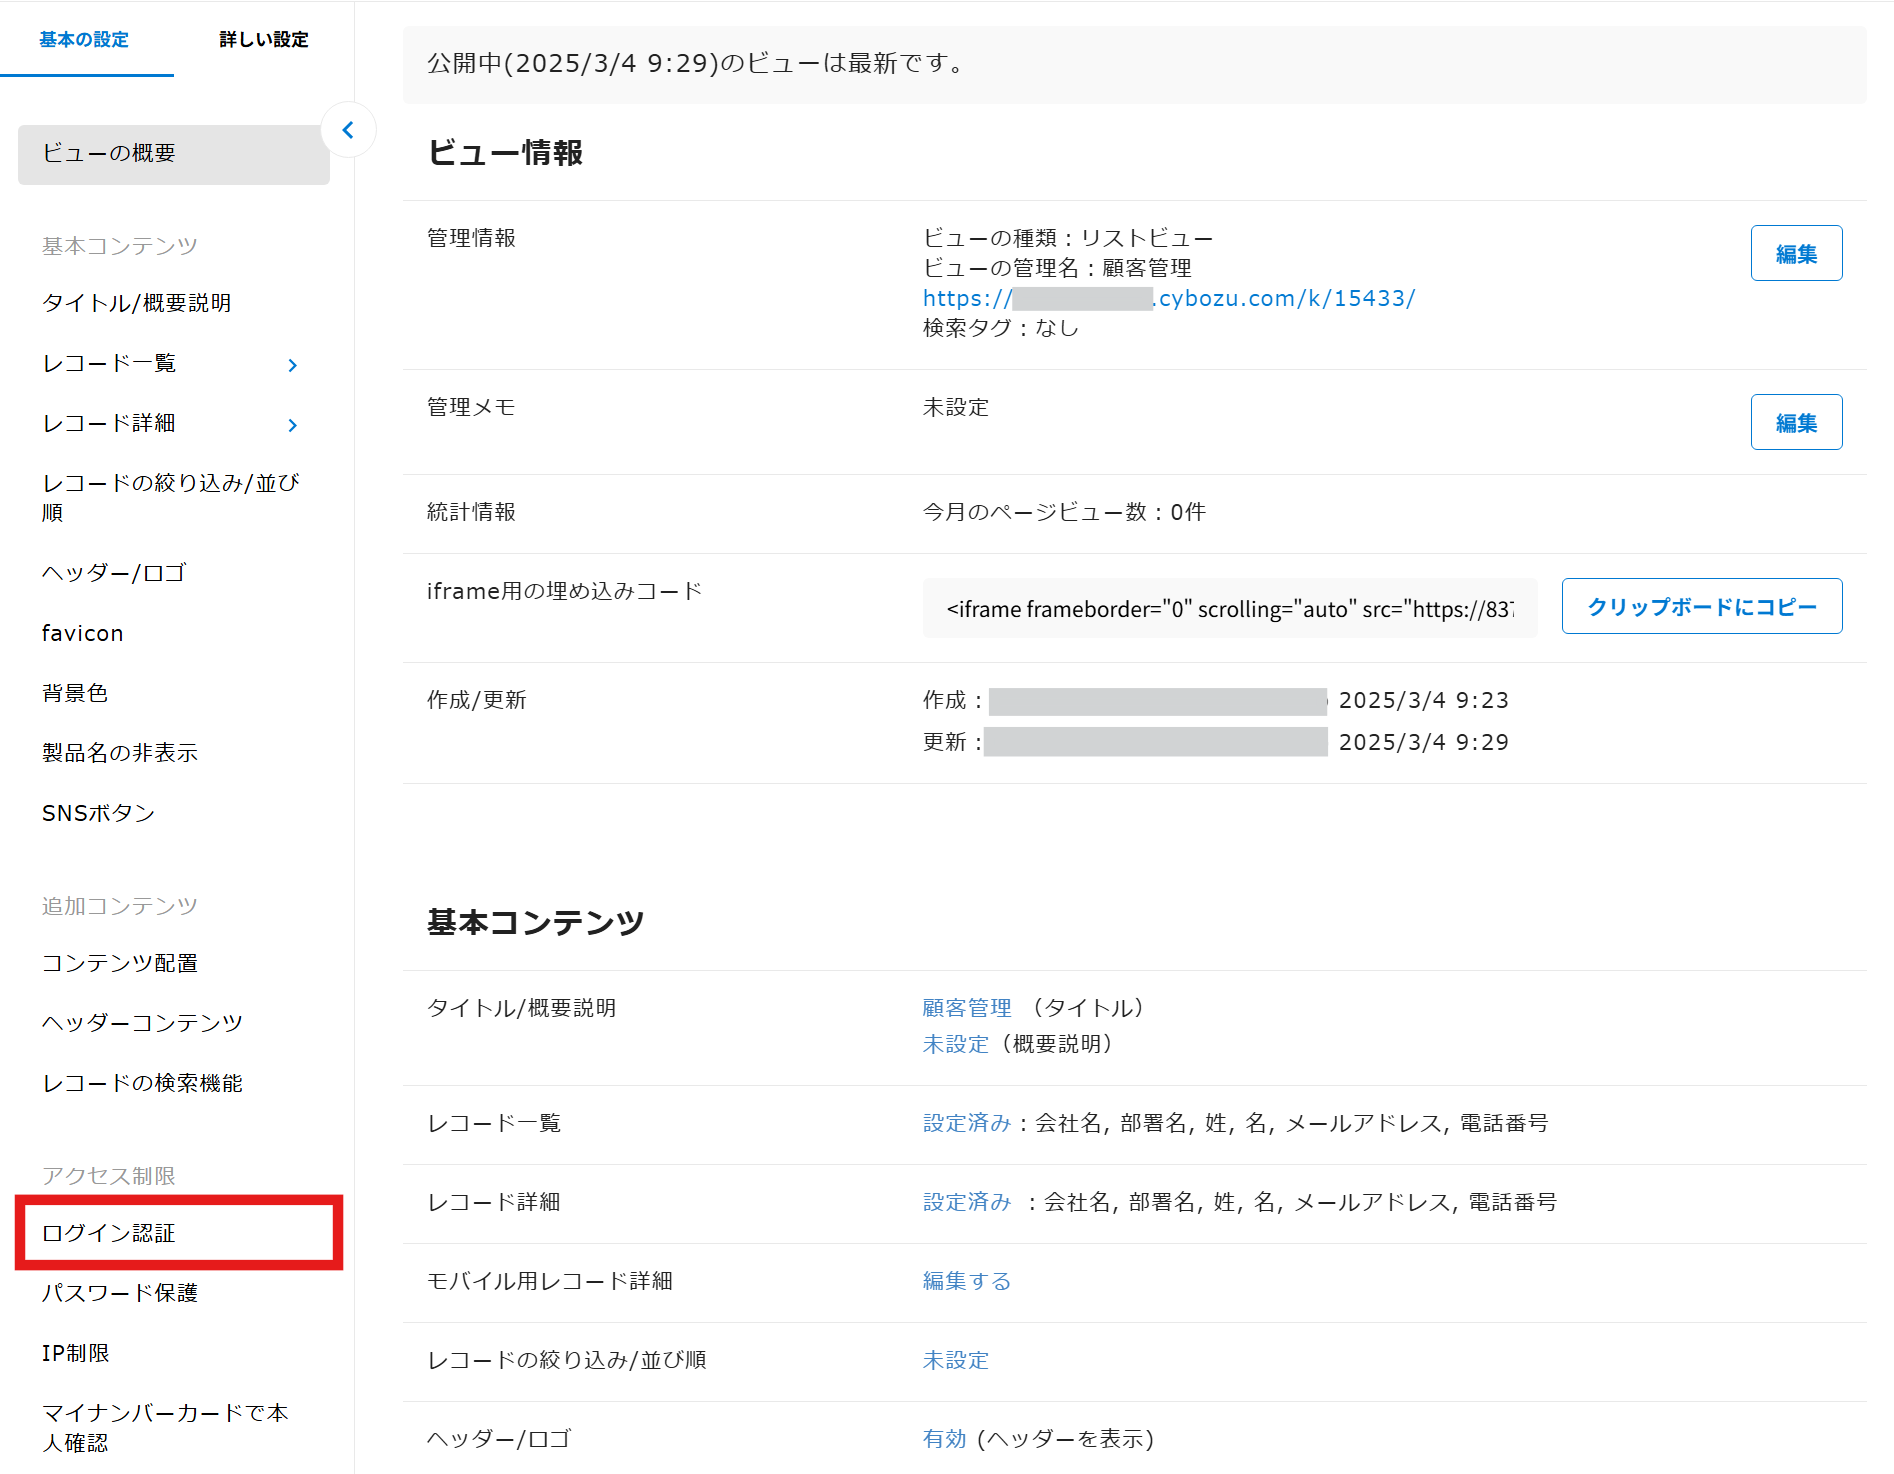
Task: Expand the レコード詳細 submenu arrow
Action: (292, 425)
